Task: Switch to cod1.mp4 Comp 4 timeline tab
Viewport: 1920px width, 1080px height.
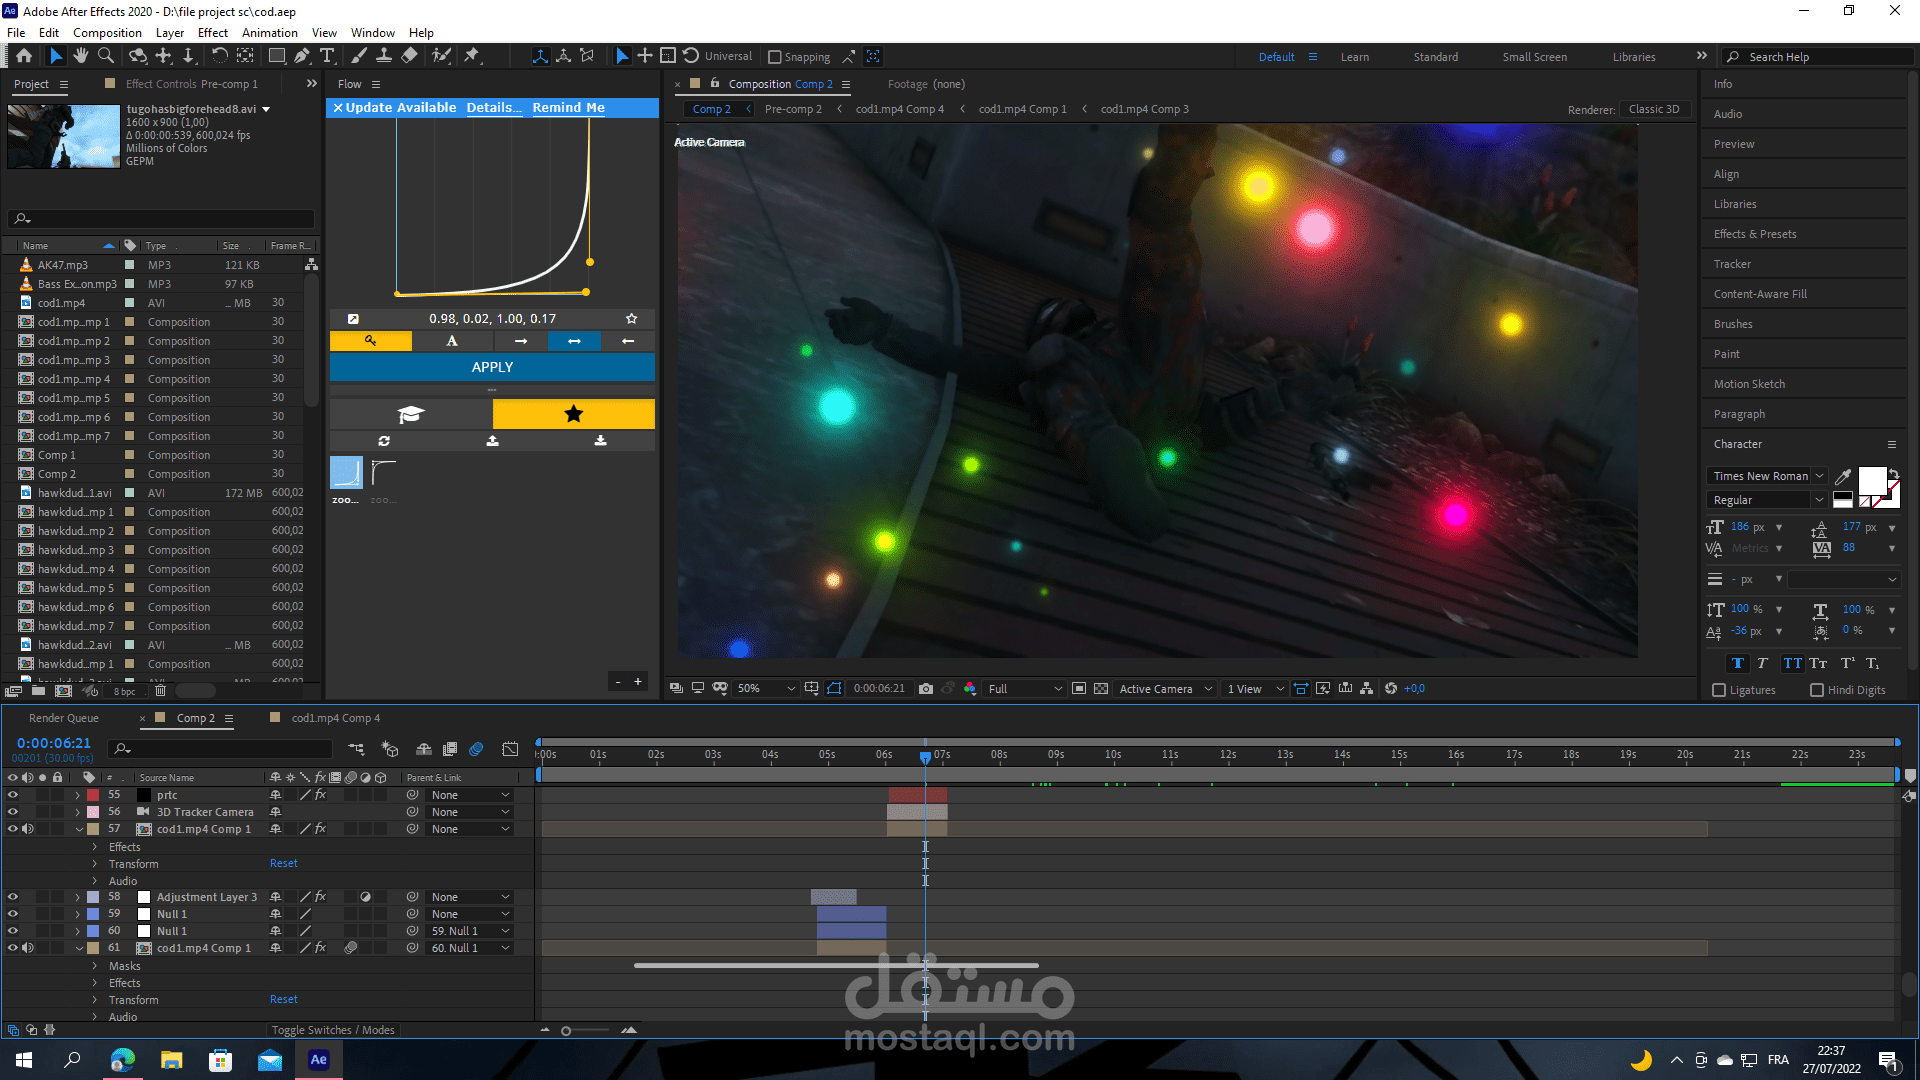Action: coord(335,718)
